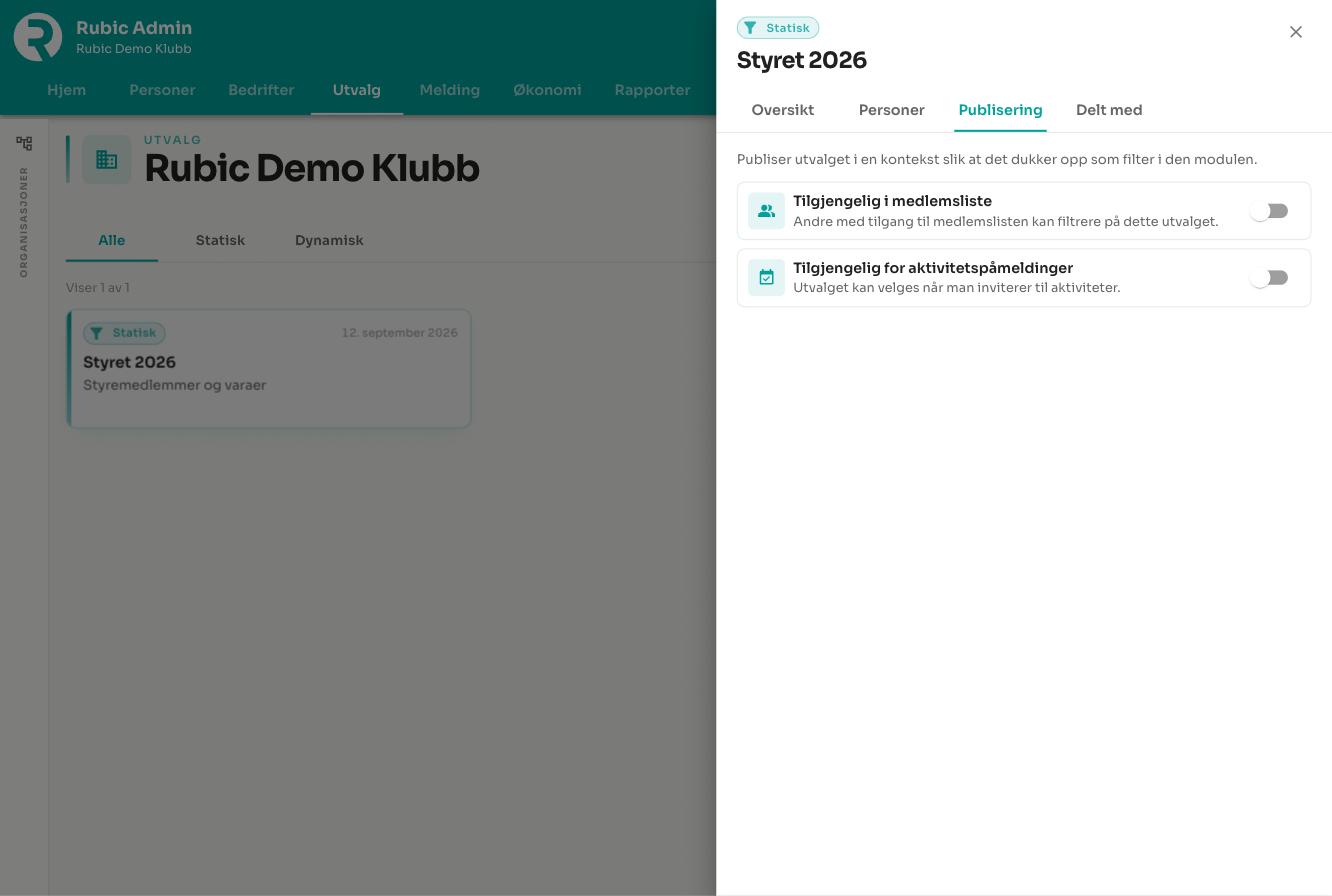
Task: Close the Styret 2026 side panel
Action: pyautogui.click(x=1296, y=32)
